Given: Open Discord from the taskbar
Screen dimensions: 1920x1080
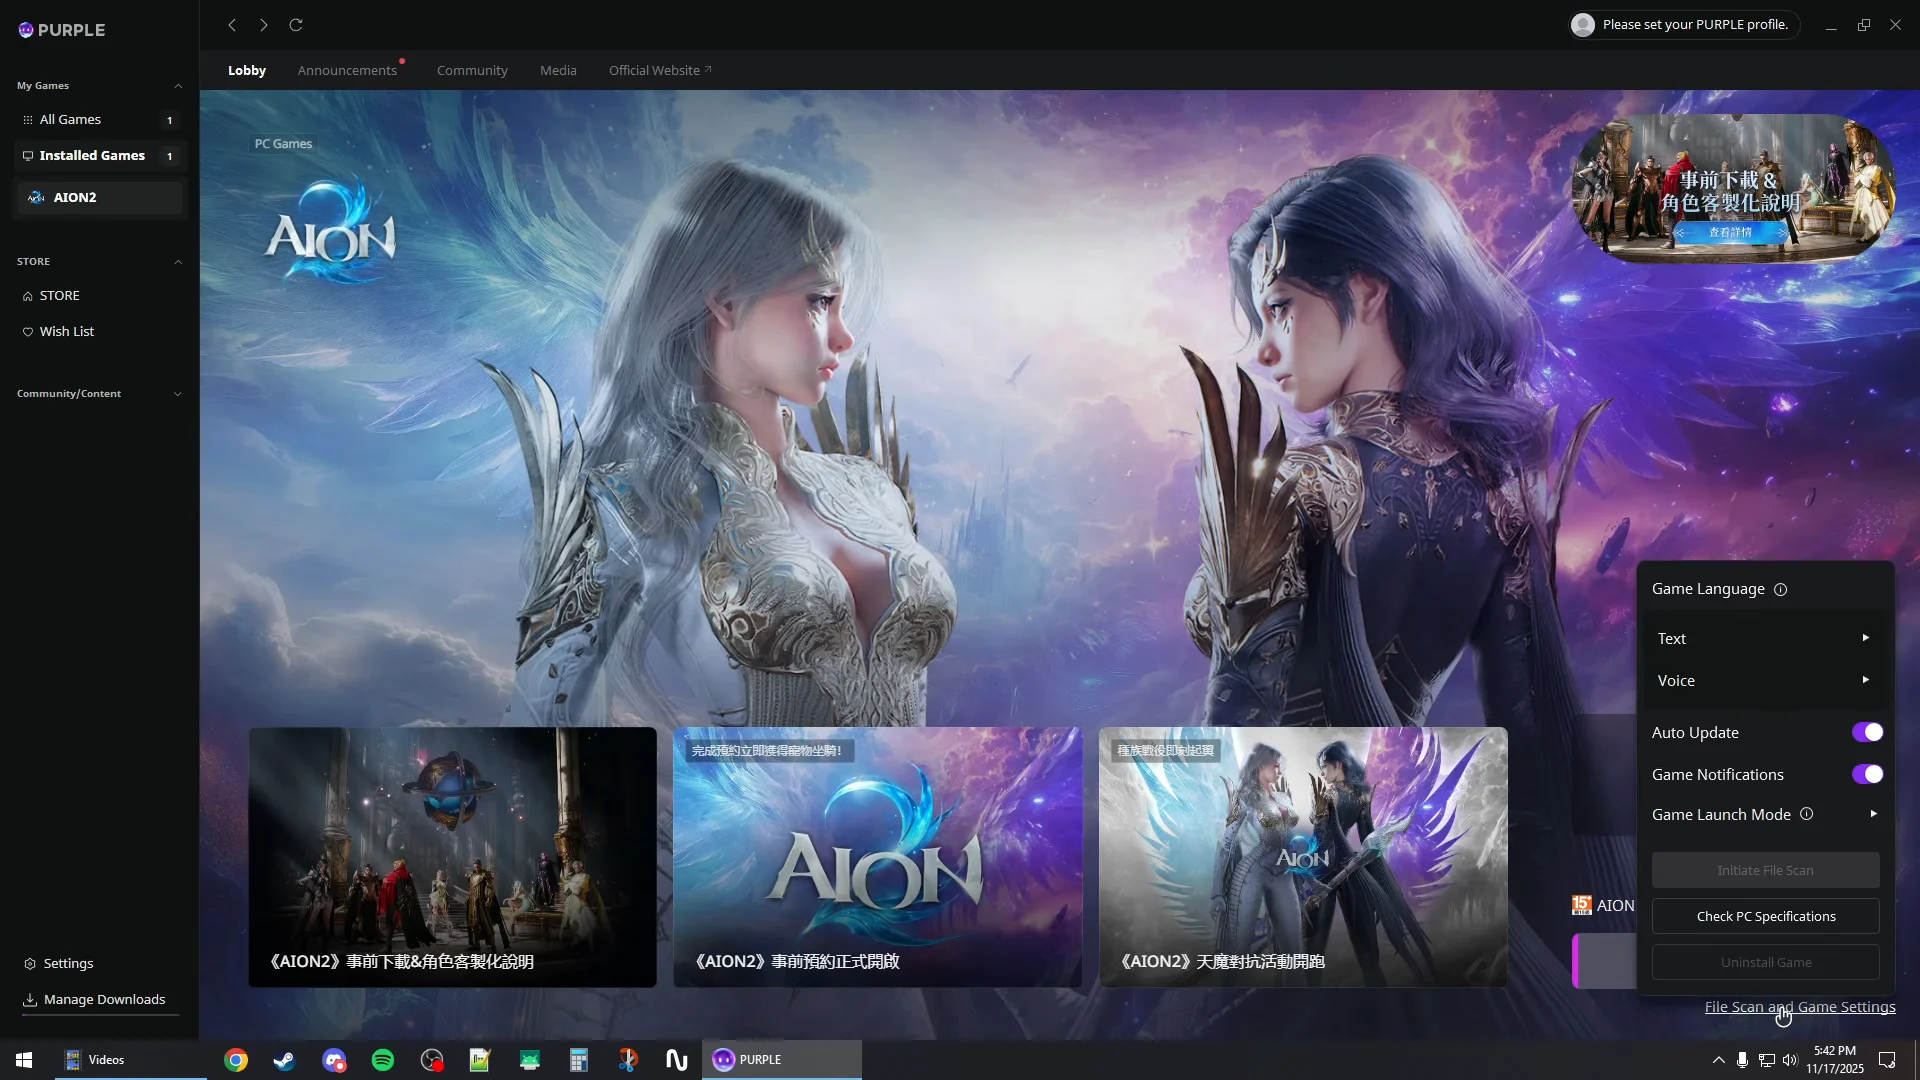Looking at the screenshot, I should pyautogui.click(x=334, y=1060).
